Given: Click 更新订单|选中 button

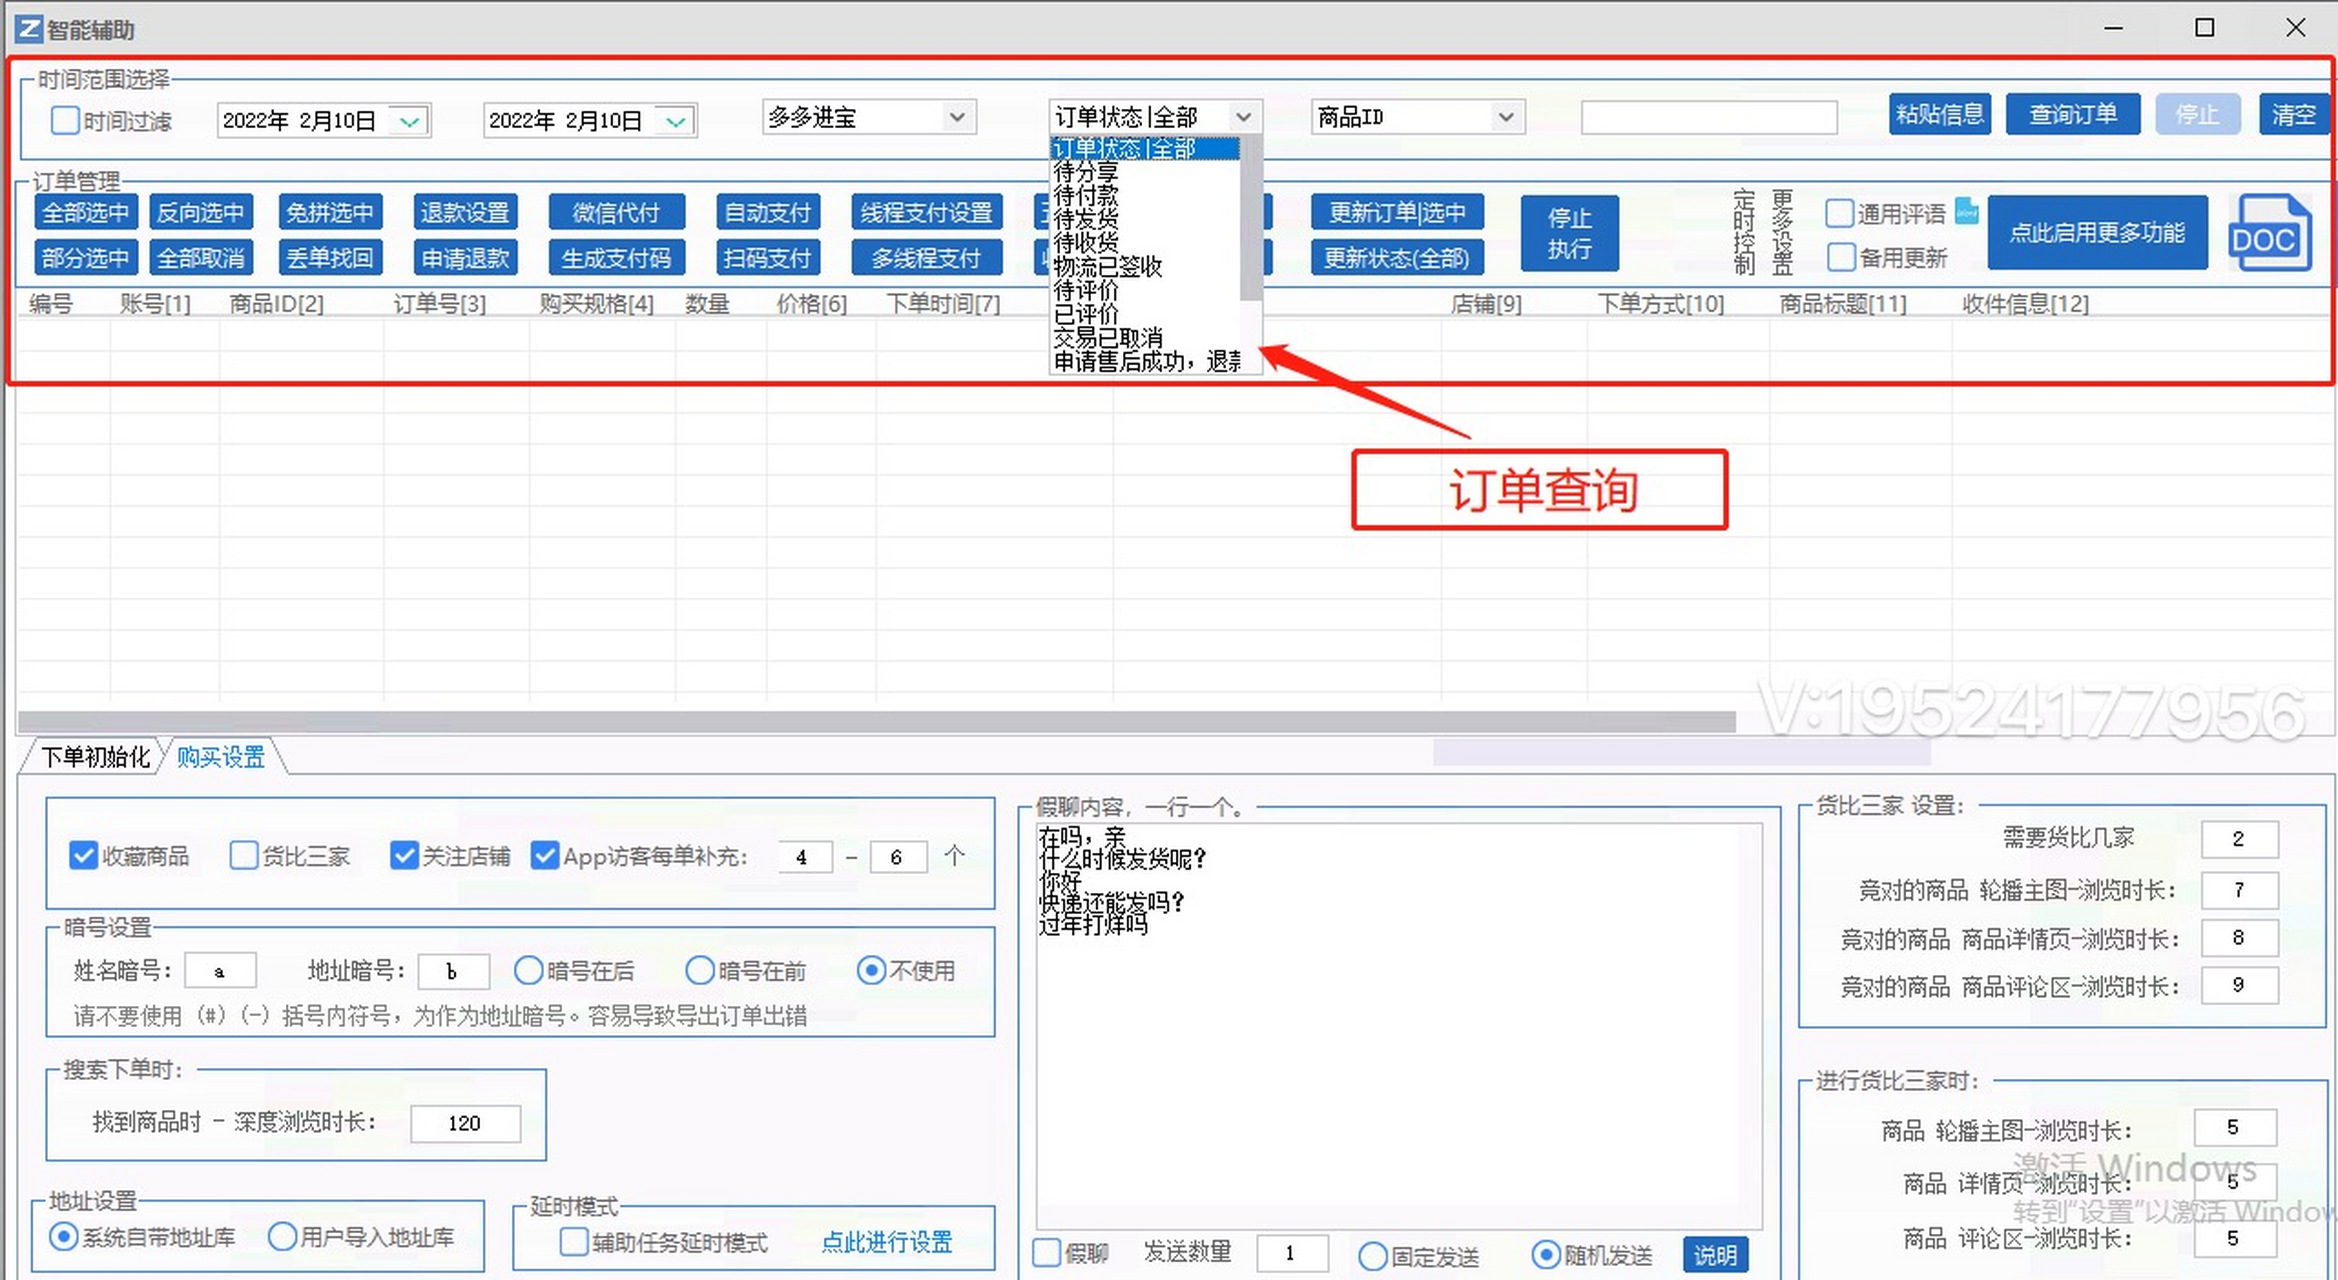Looking at the screenshot, I should (1397, 212).
